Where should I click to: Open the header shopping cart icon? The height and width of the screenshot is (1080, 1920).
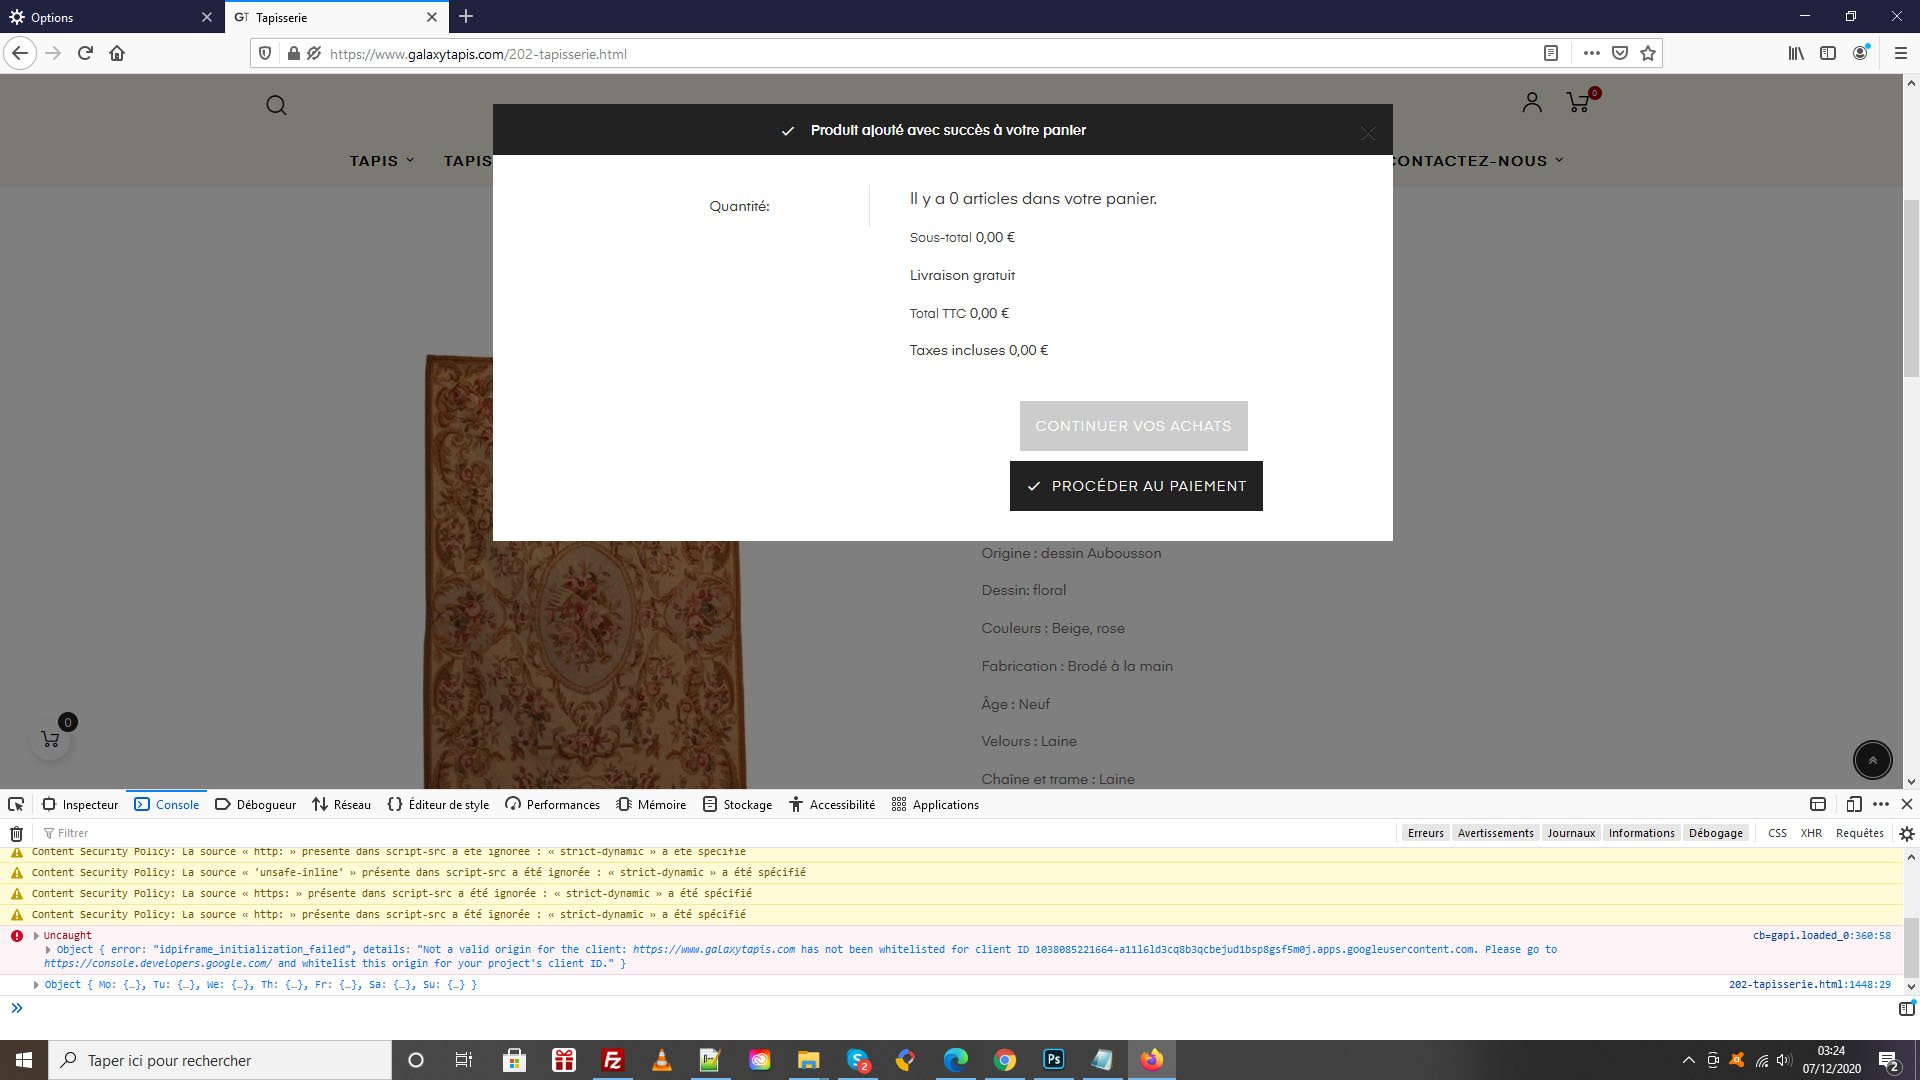pyautogui.click(x=1579, y=102)
